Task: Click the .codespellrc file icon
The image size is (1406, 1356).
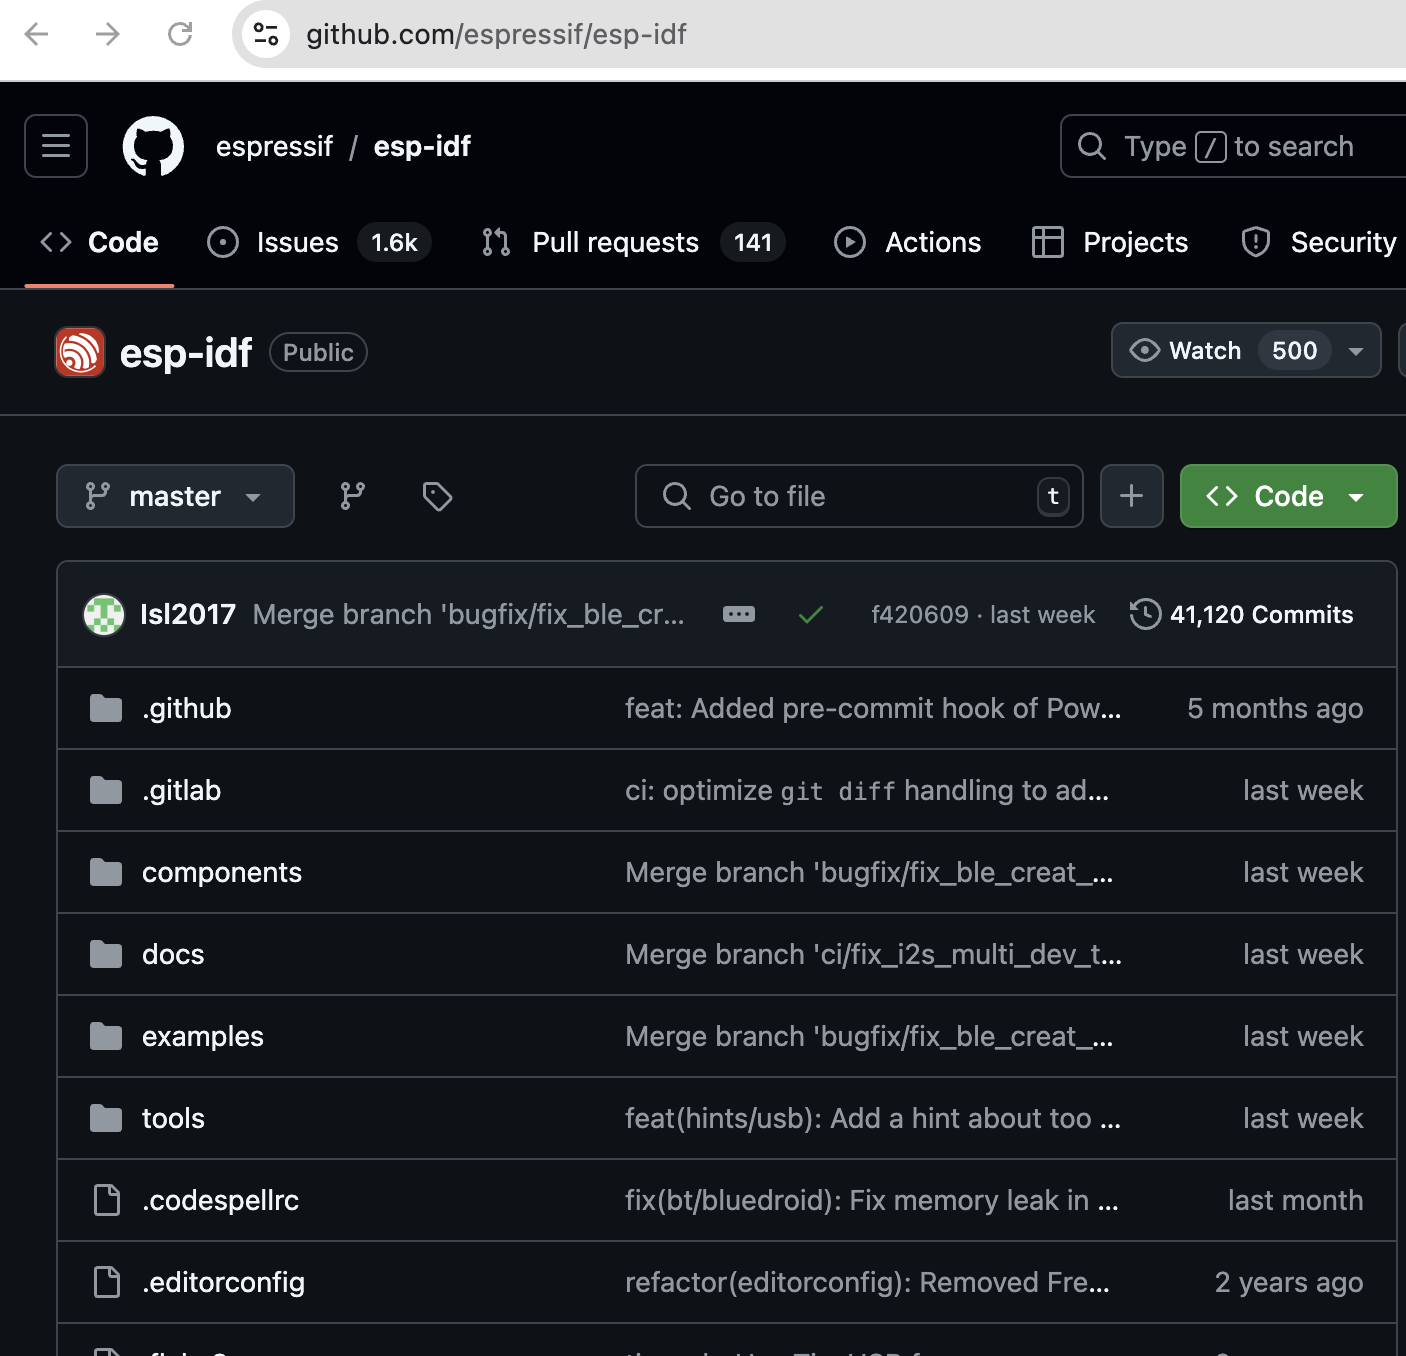Action: point(106,1200)
